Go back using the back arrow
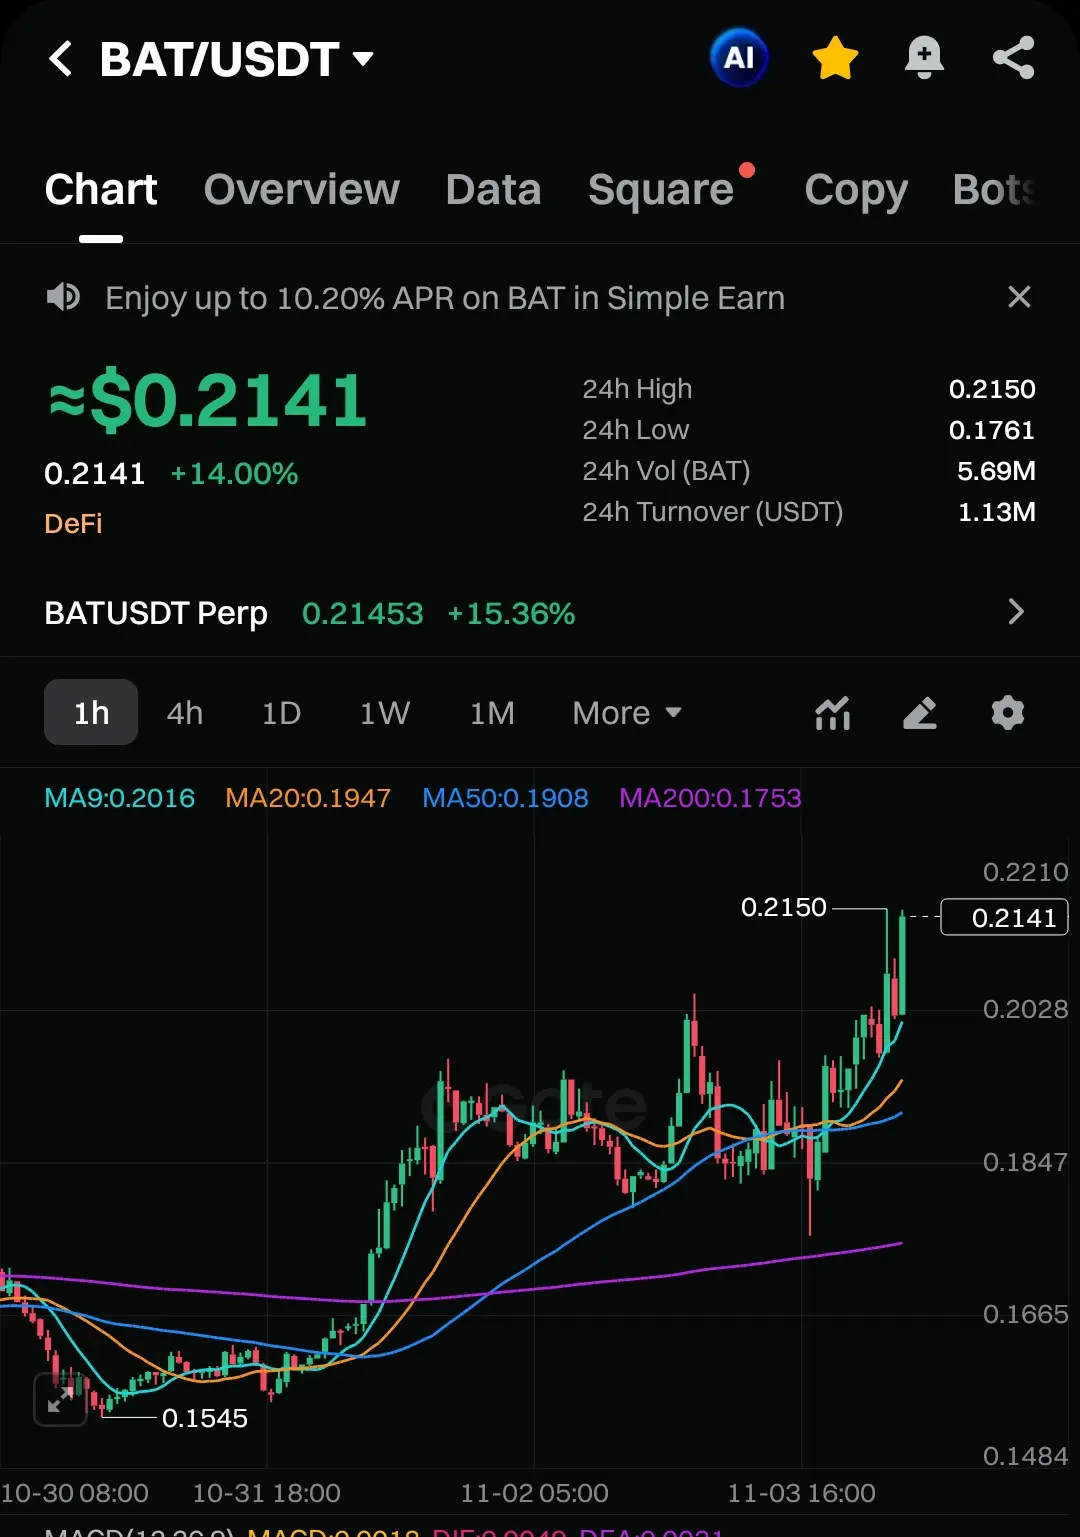This screenshot has height=1537, width=1080. (x=60, y=59)
